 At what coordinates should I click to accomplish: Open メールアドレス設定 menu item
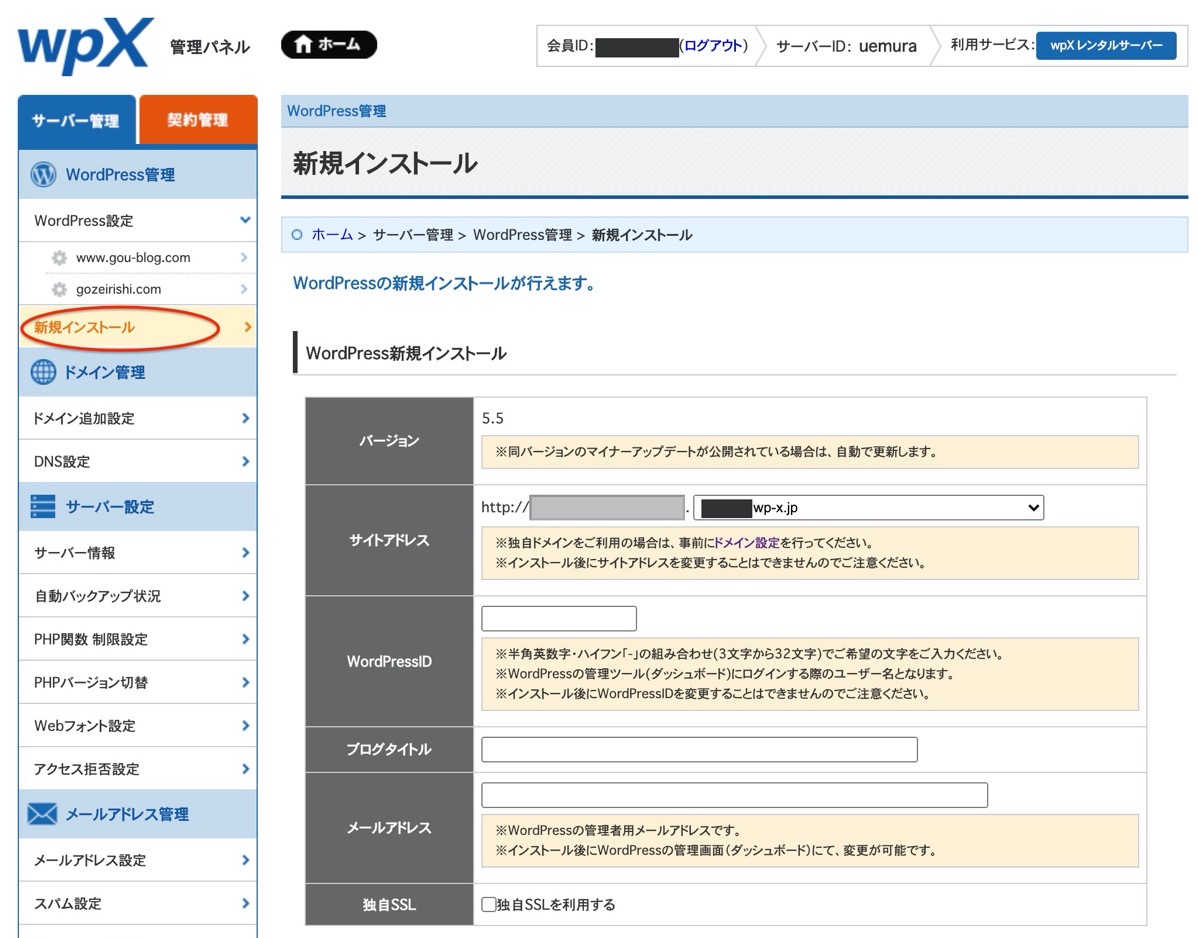138,860
